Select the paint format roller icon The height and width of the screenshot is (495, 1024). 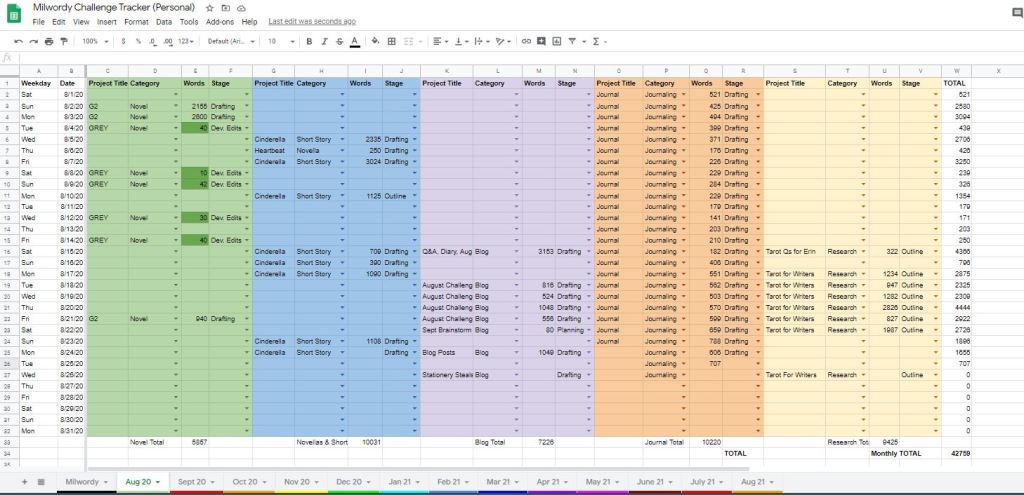coord(63,41)
